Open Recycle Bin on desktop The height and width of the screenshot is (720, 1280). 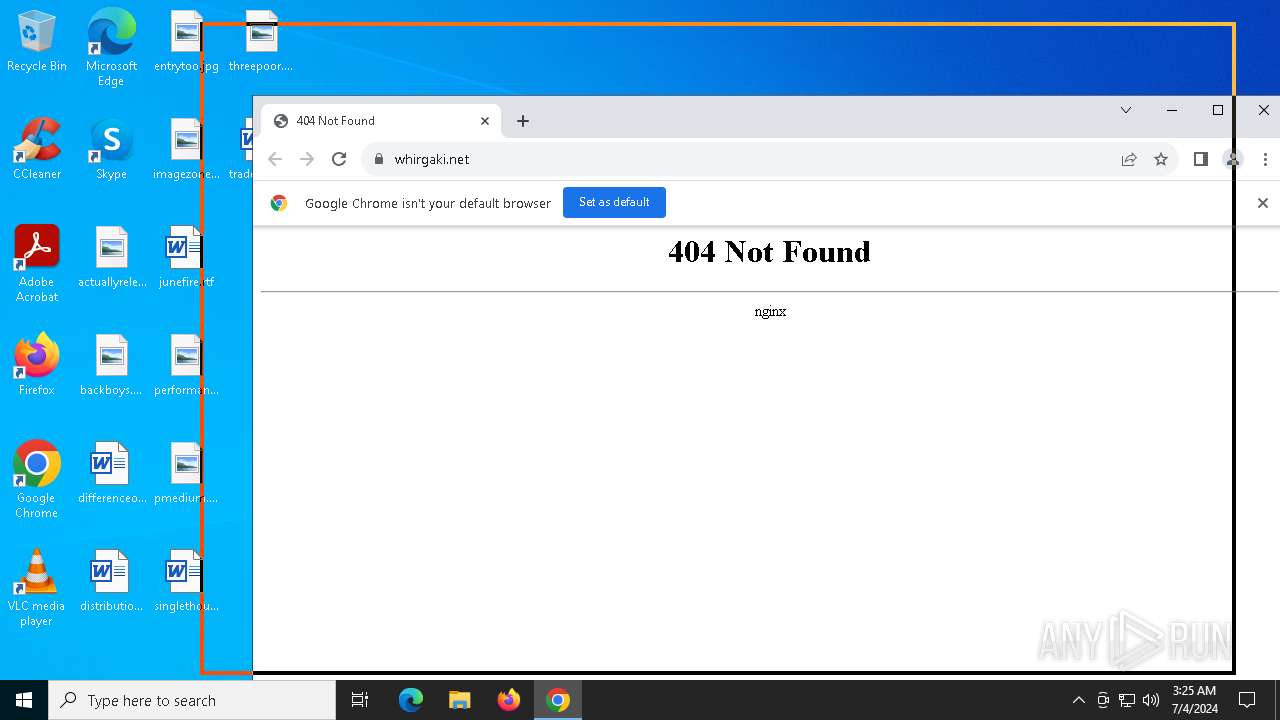click(37, 41)
